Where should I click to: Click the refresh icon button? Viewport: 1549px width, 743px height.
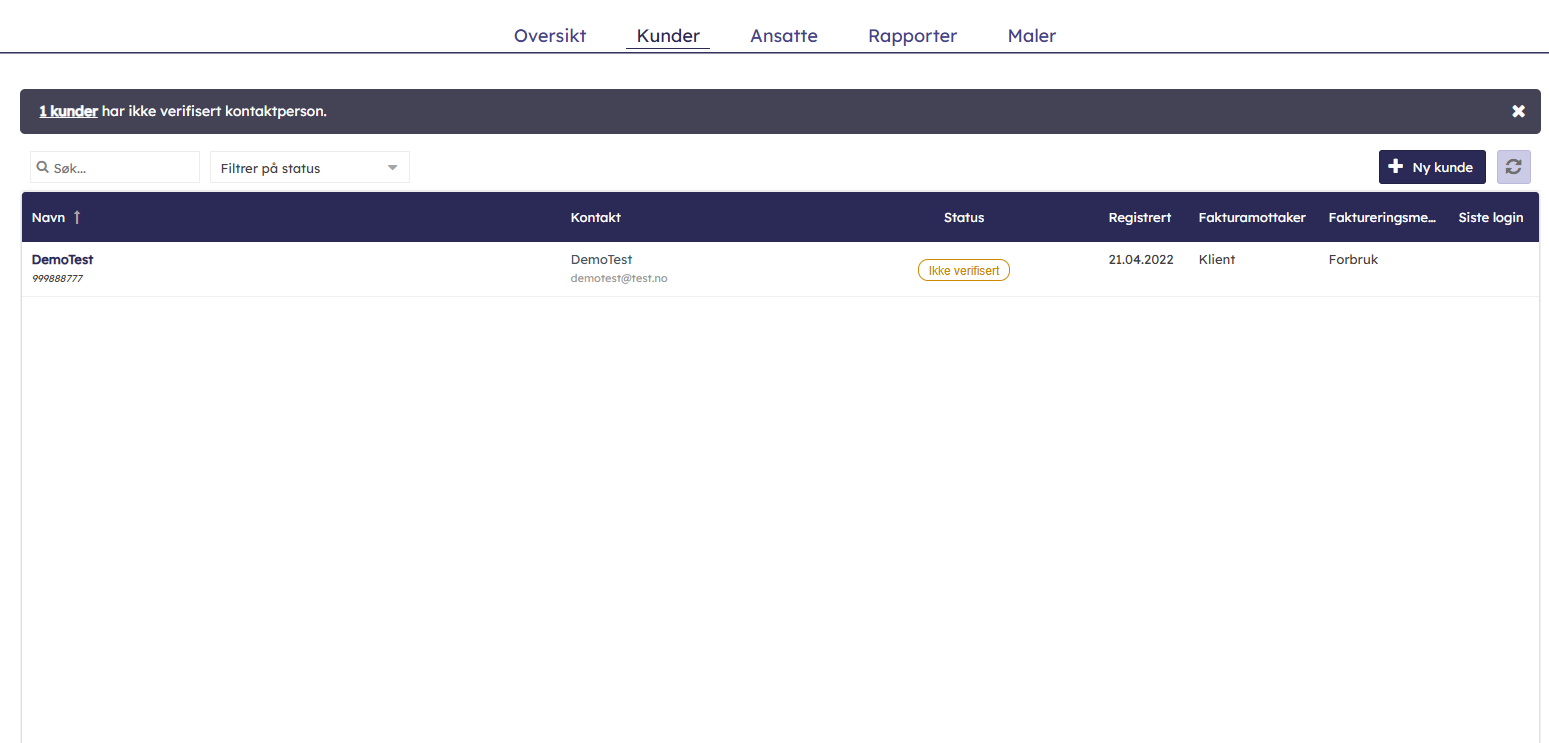click(x=1513, y=167)
